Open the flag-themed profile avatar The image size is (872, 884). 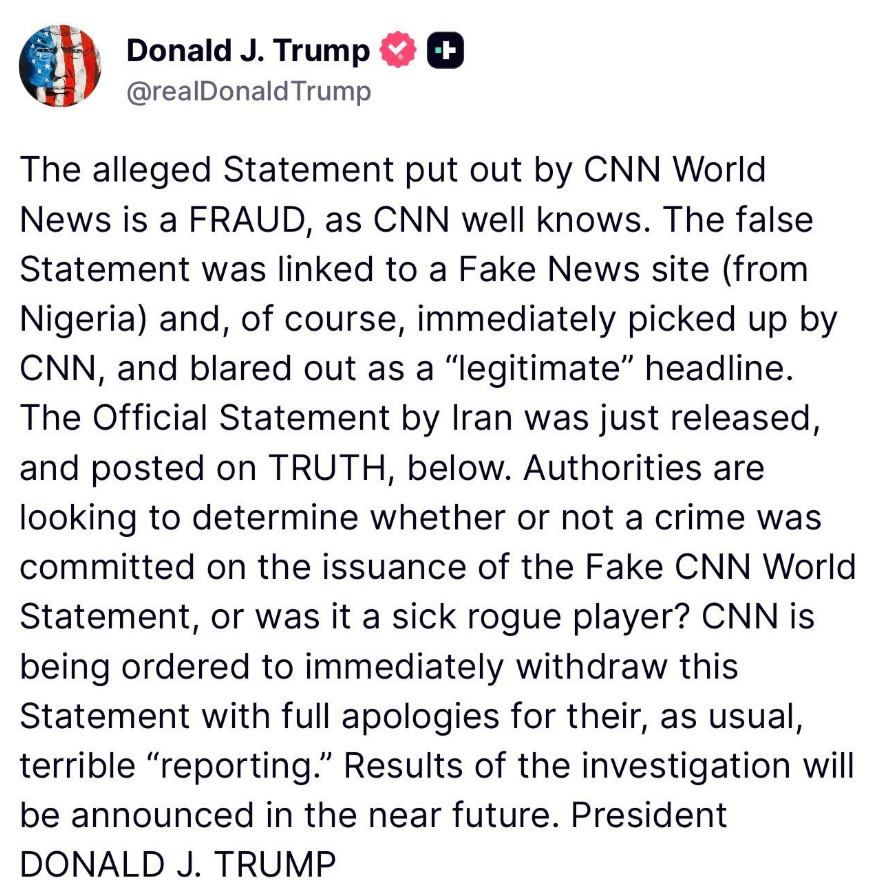pyautogui.click(x=60, y=66)
